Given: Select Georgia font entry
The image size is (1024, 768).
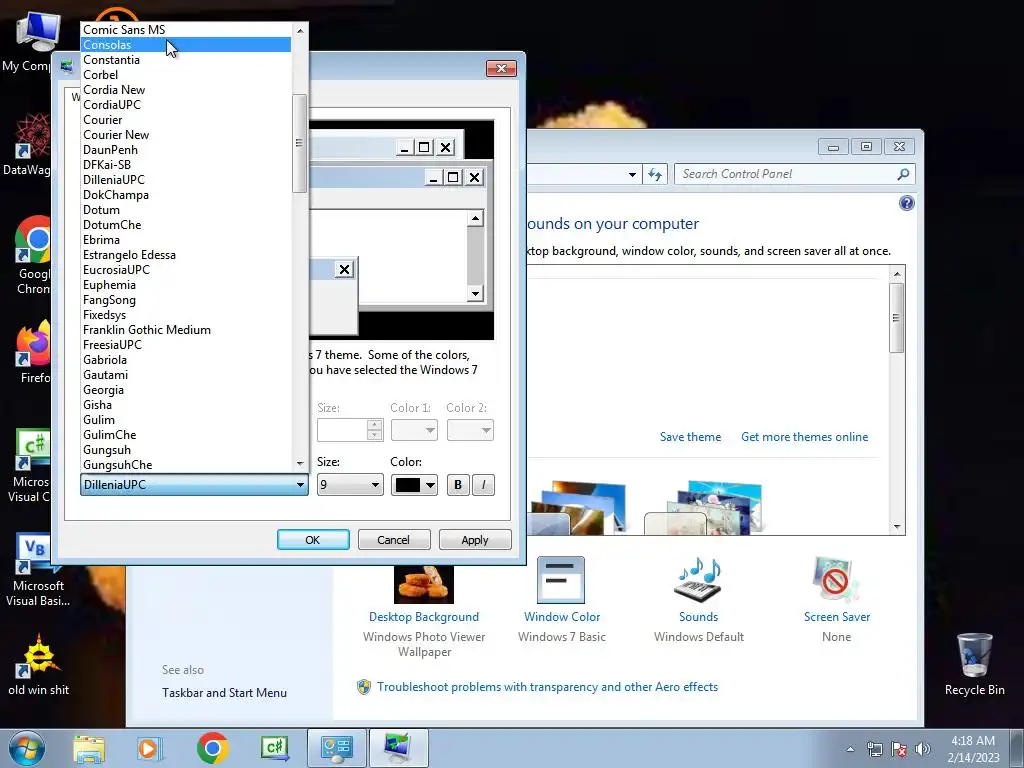Looking at the screenshot, I should [x=185, y=390].
